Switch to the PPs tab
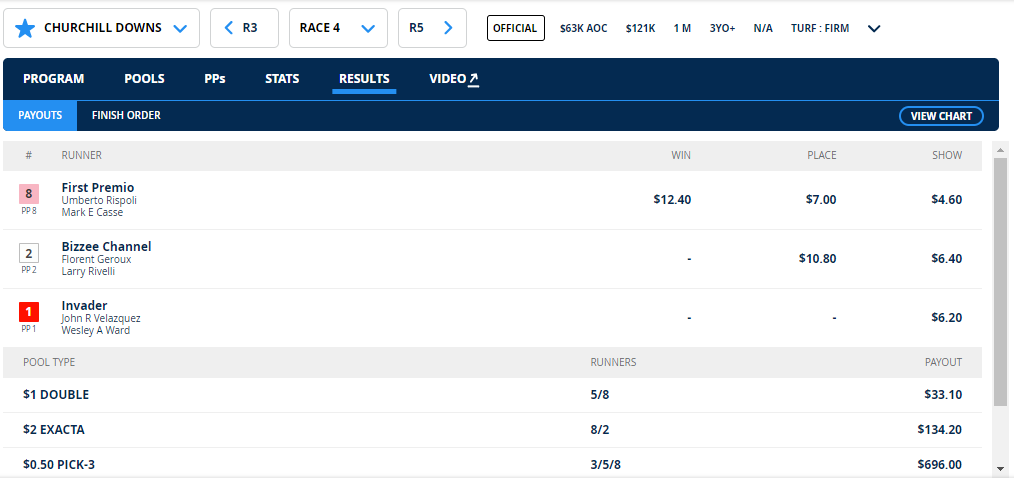 (x=215, y=79)
